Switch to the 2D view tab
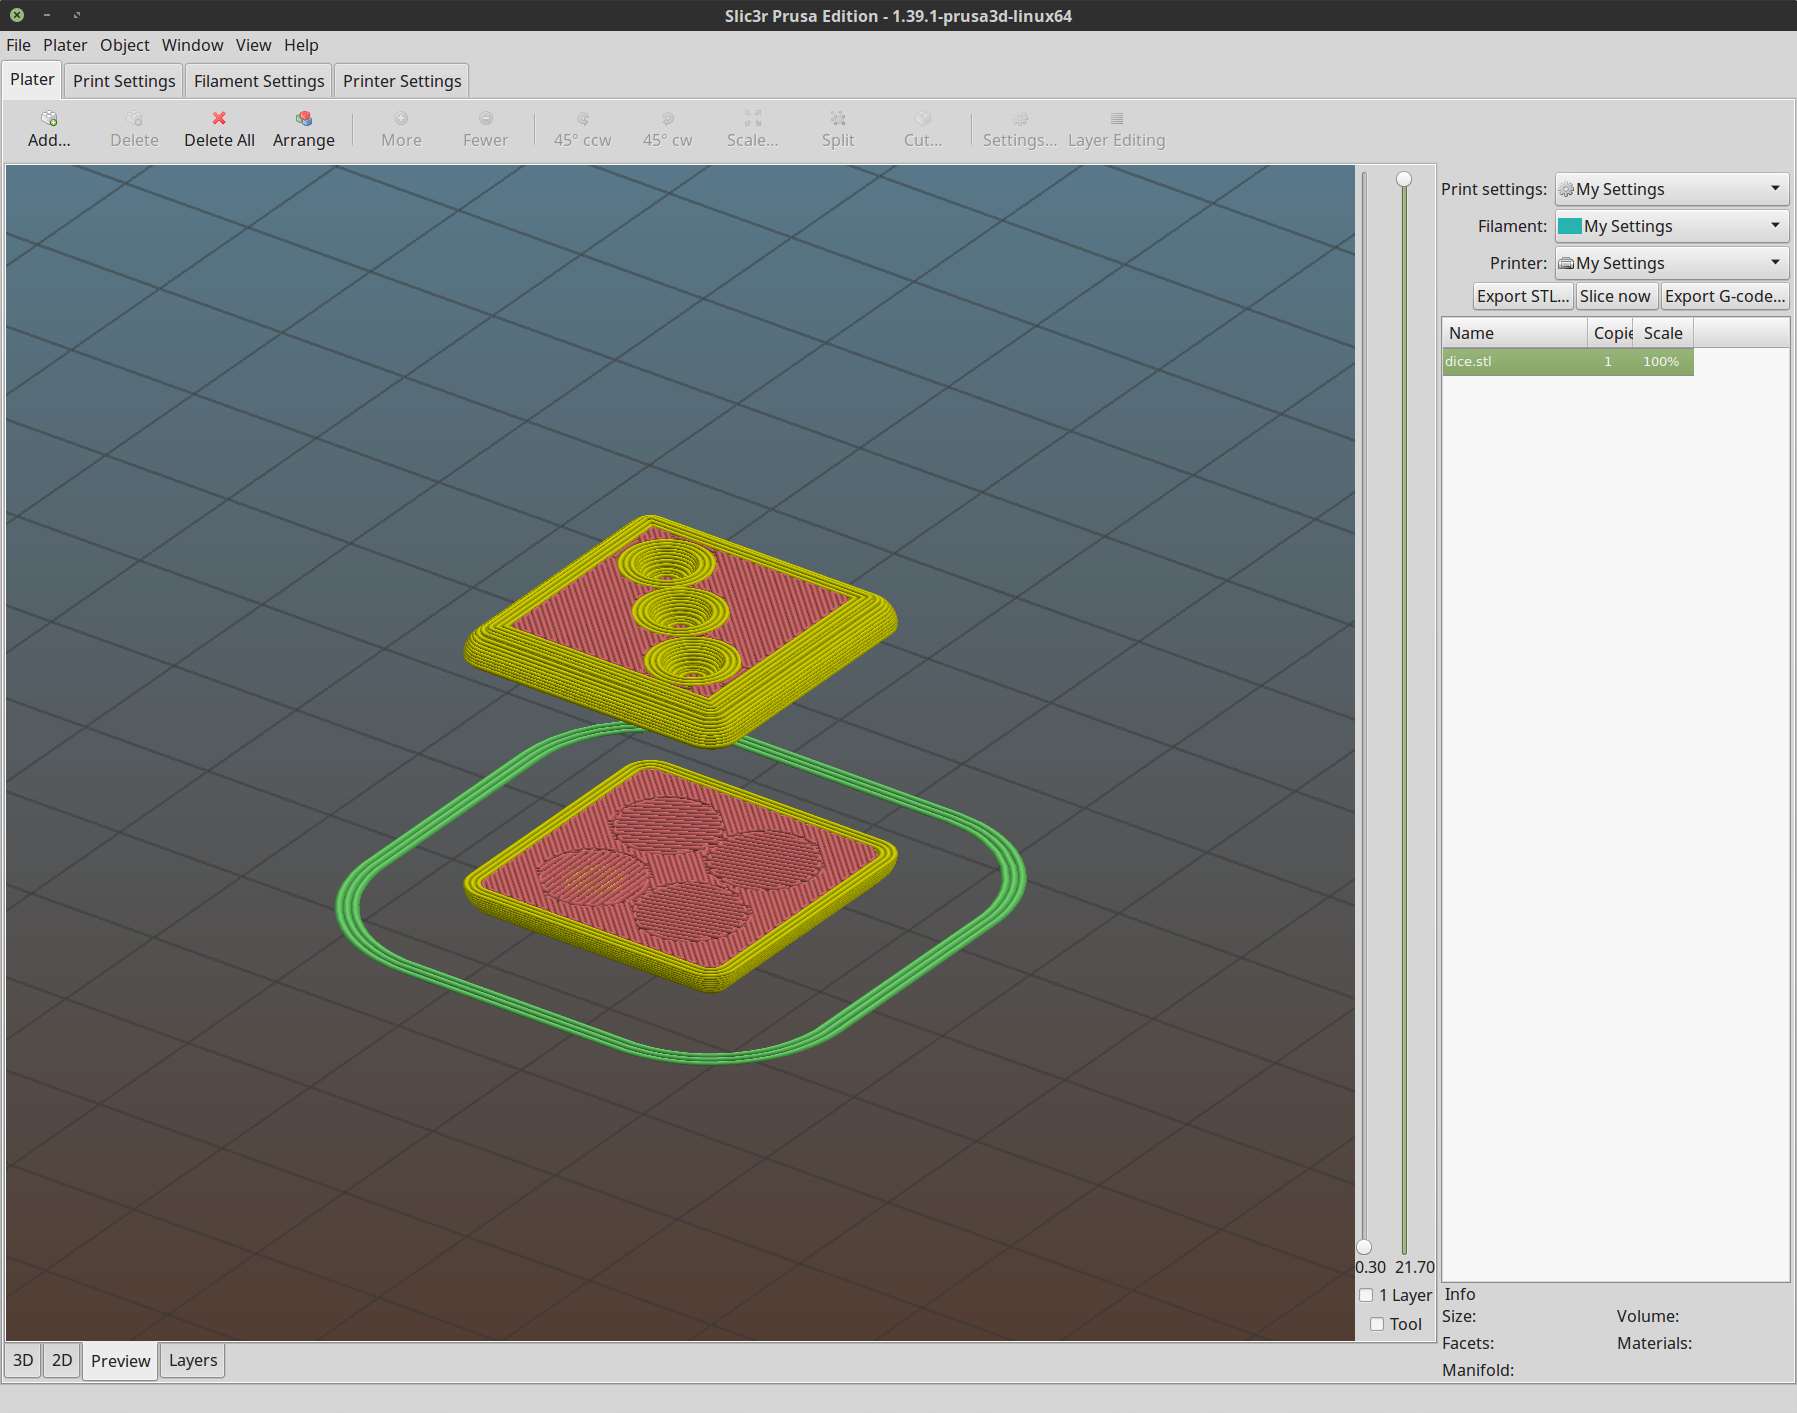Image resolution: width=1797 pixels, height=1413 pixels. 62,1360
